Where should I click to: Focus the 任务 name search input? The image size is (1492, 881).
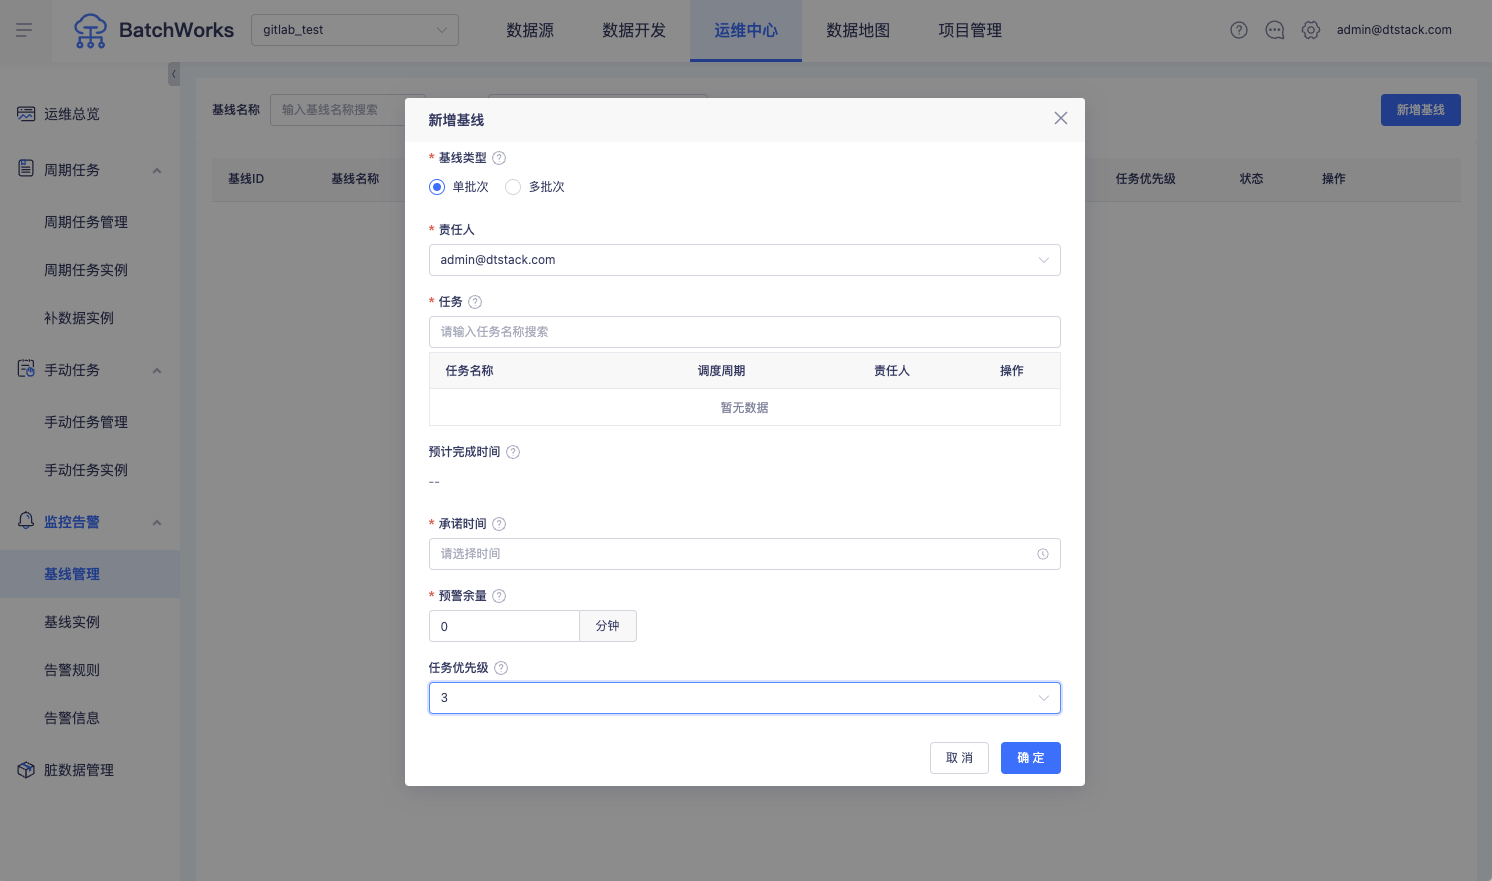tap(745, 332)
